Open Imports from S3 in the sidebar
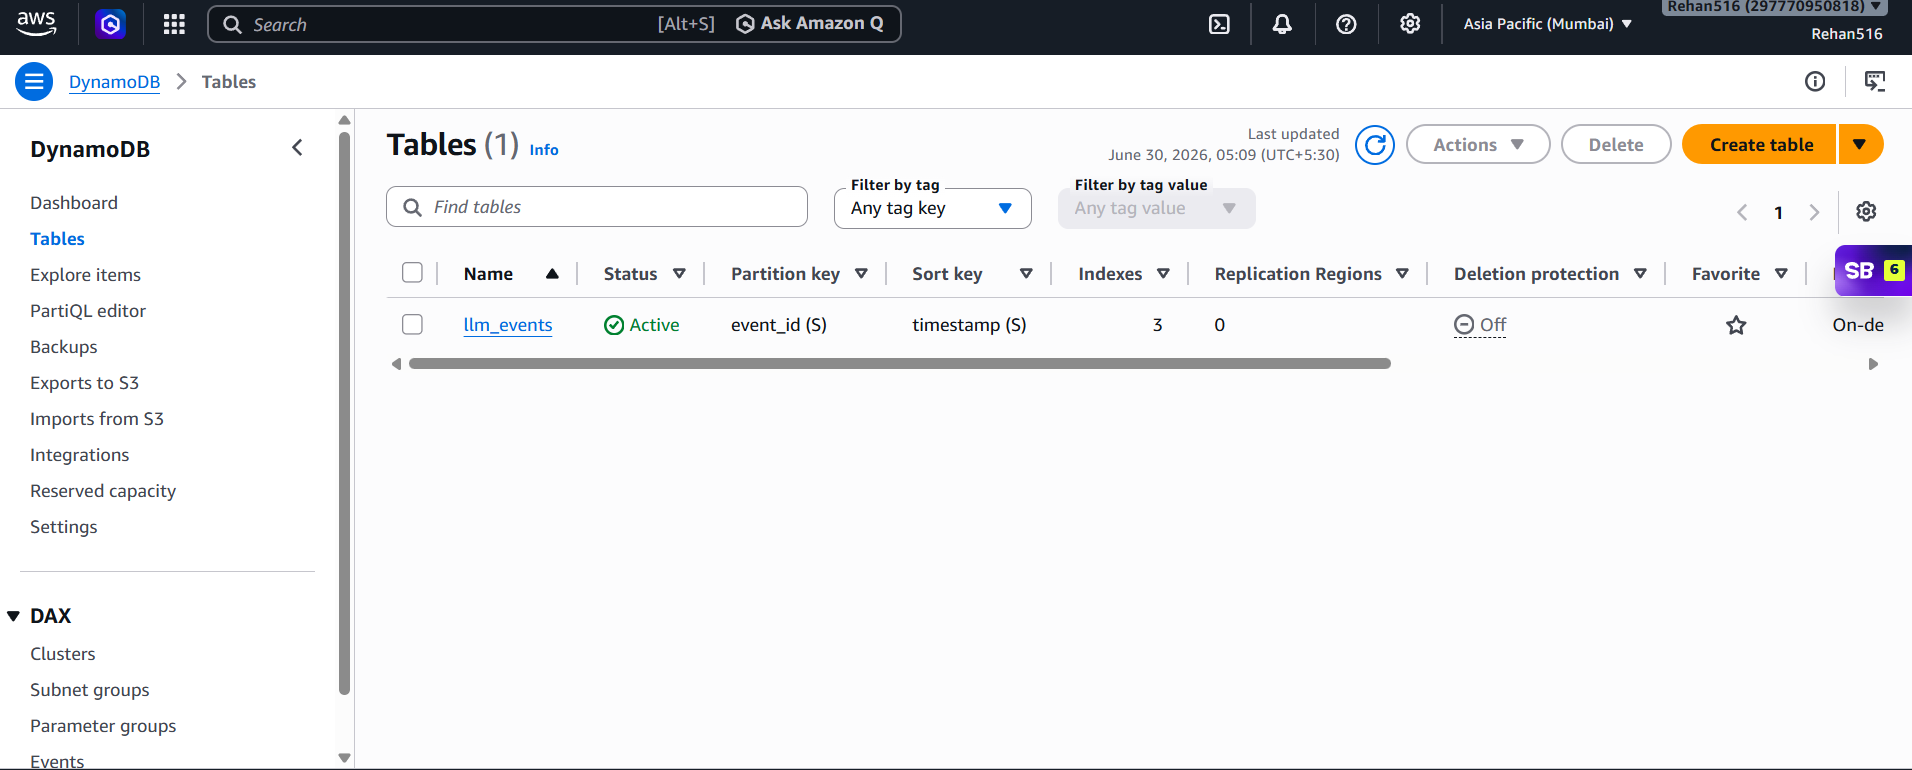This screenshot has height=770, width=1912. pyautogui.click(x=97, y=419)
